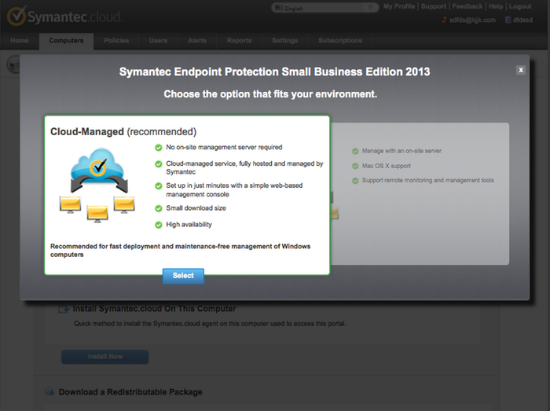
Task: Open the Users tab
Action: click(x=158, y=41)
